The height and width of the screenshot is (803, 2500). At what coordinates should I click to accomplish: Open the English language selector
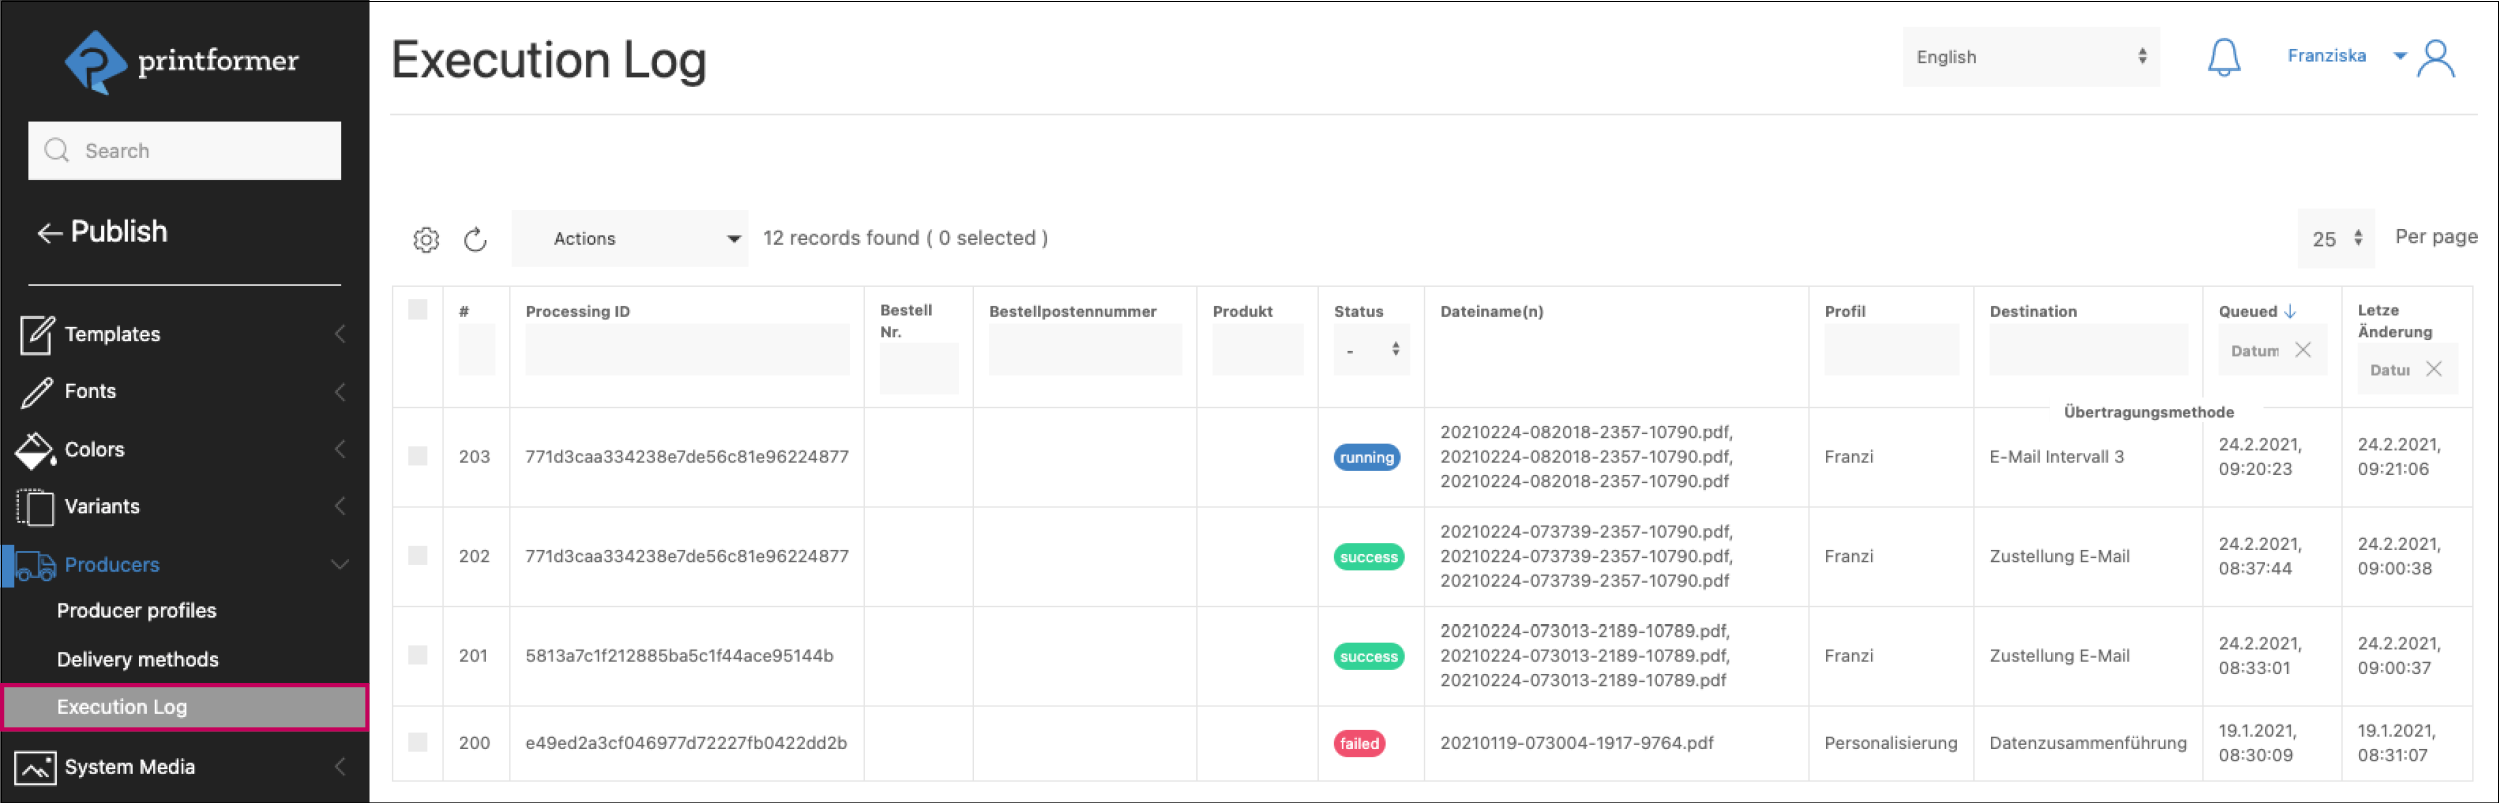(2030, 57)
